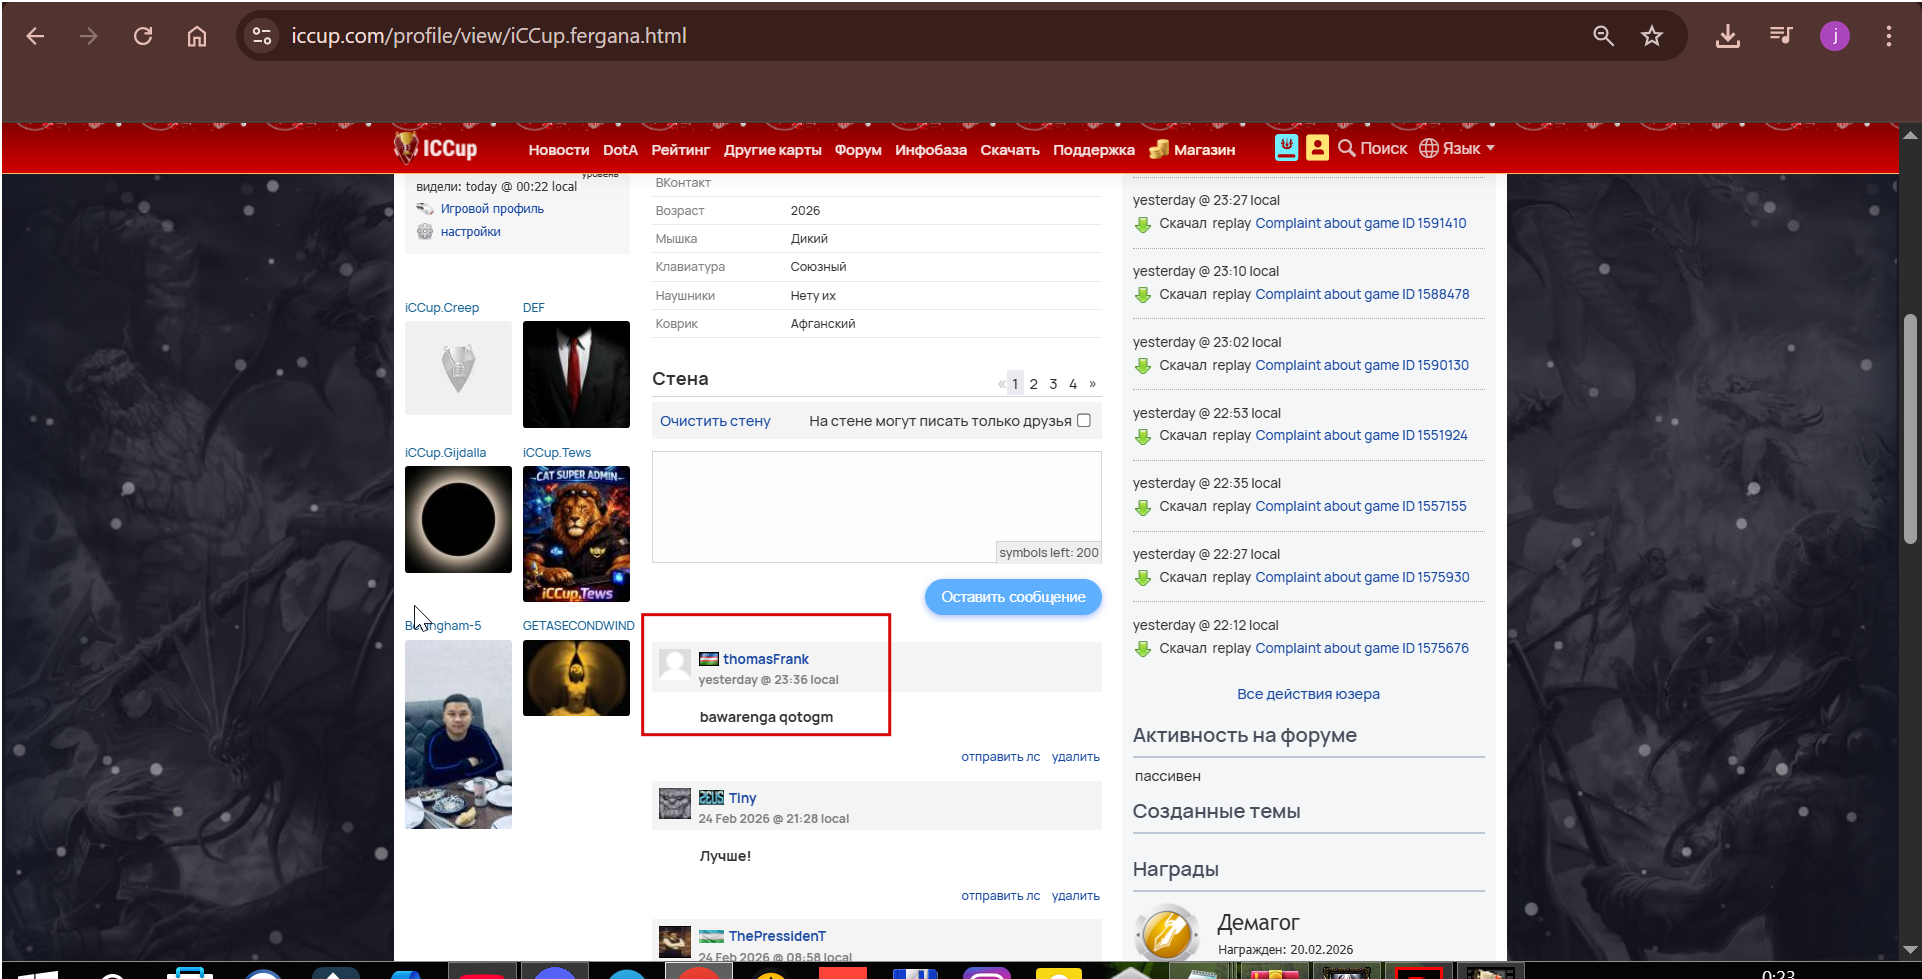This screenshot has width=1922, height=979.
Task: Open the browser zoom magnifier icon
Action: point(1603,36)
